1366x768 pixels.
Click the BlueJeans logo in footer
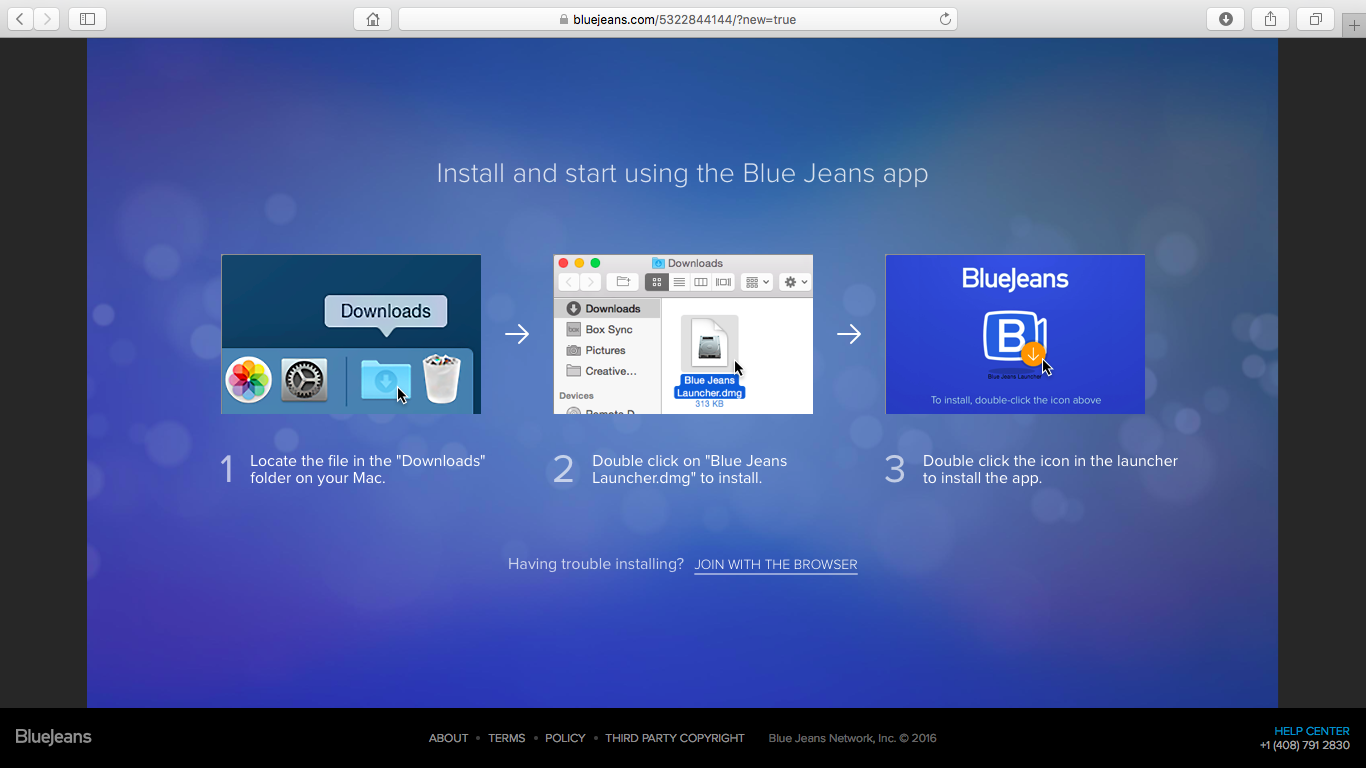click(x=53, y=737)
